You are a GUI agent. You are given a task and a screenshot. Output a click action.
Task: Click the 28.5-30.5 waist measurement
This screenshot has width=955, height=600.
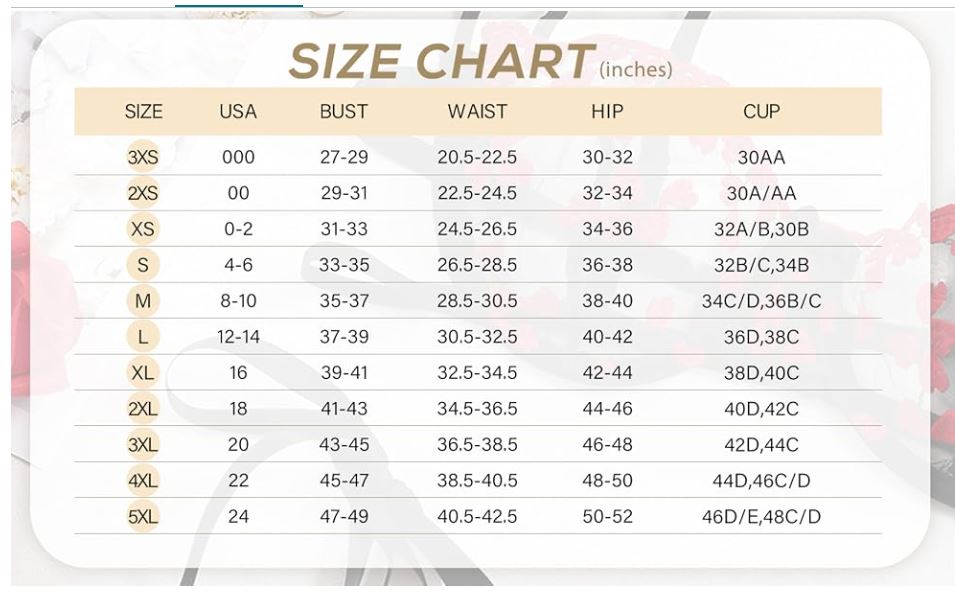(477, 301)
